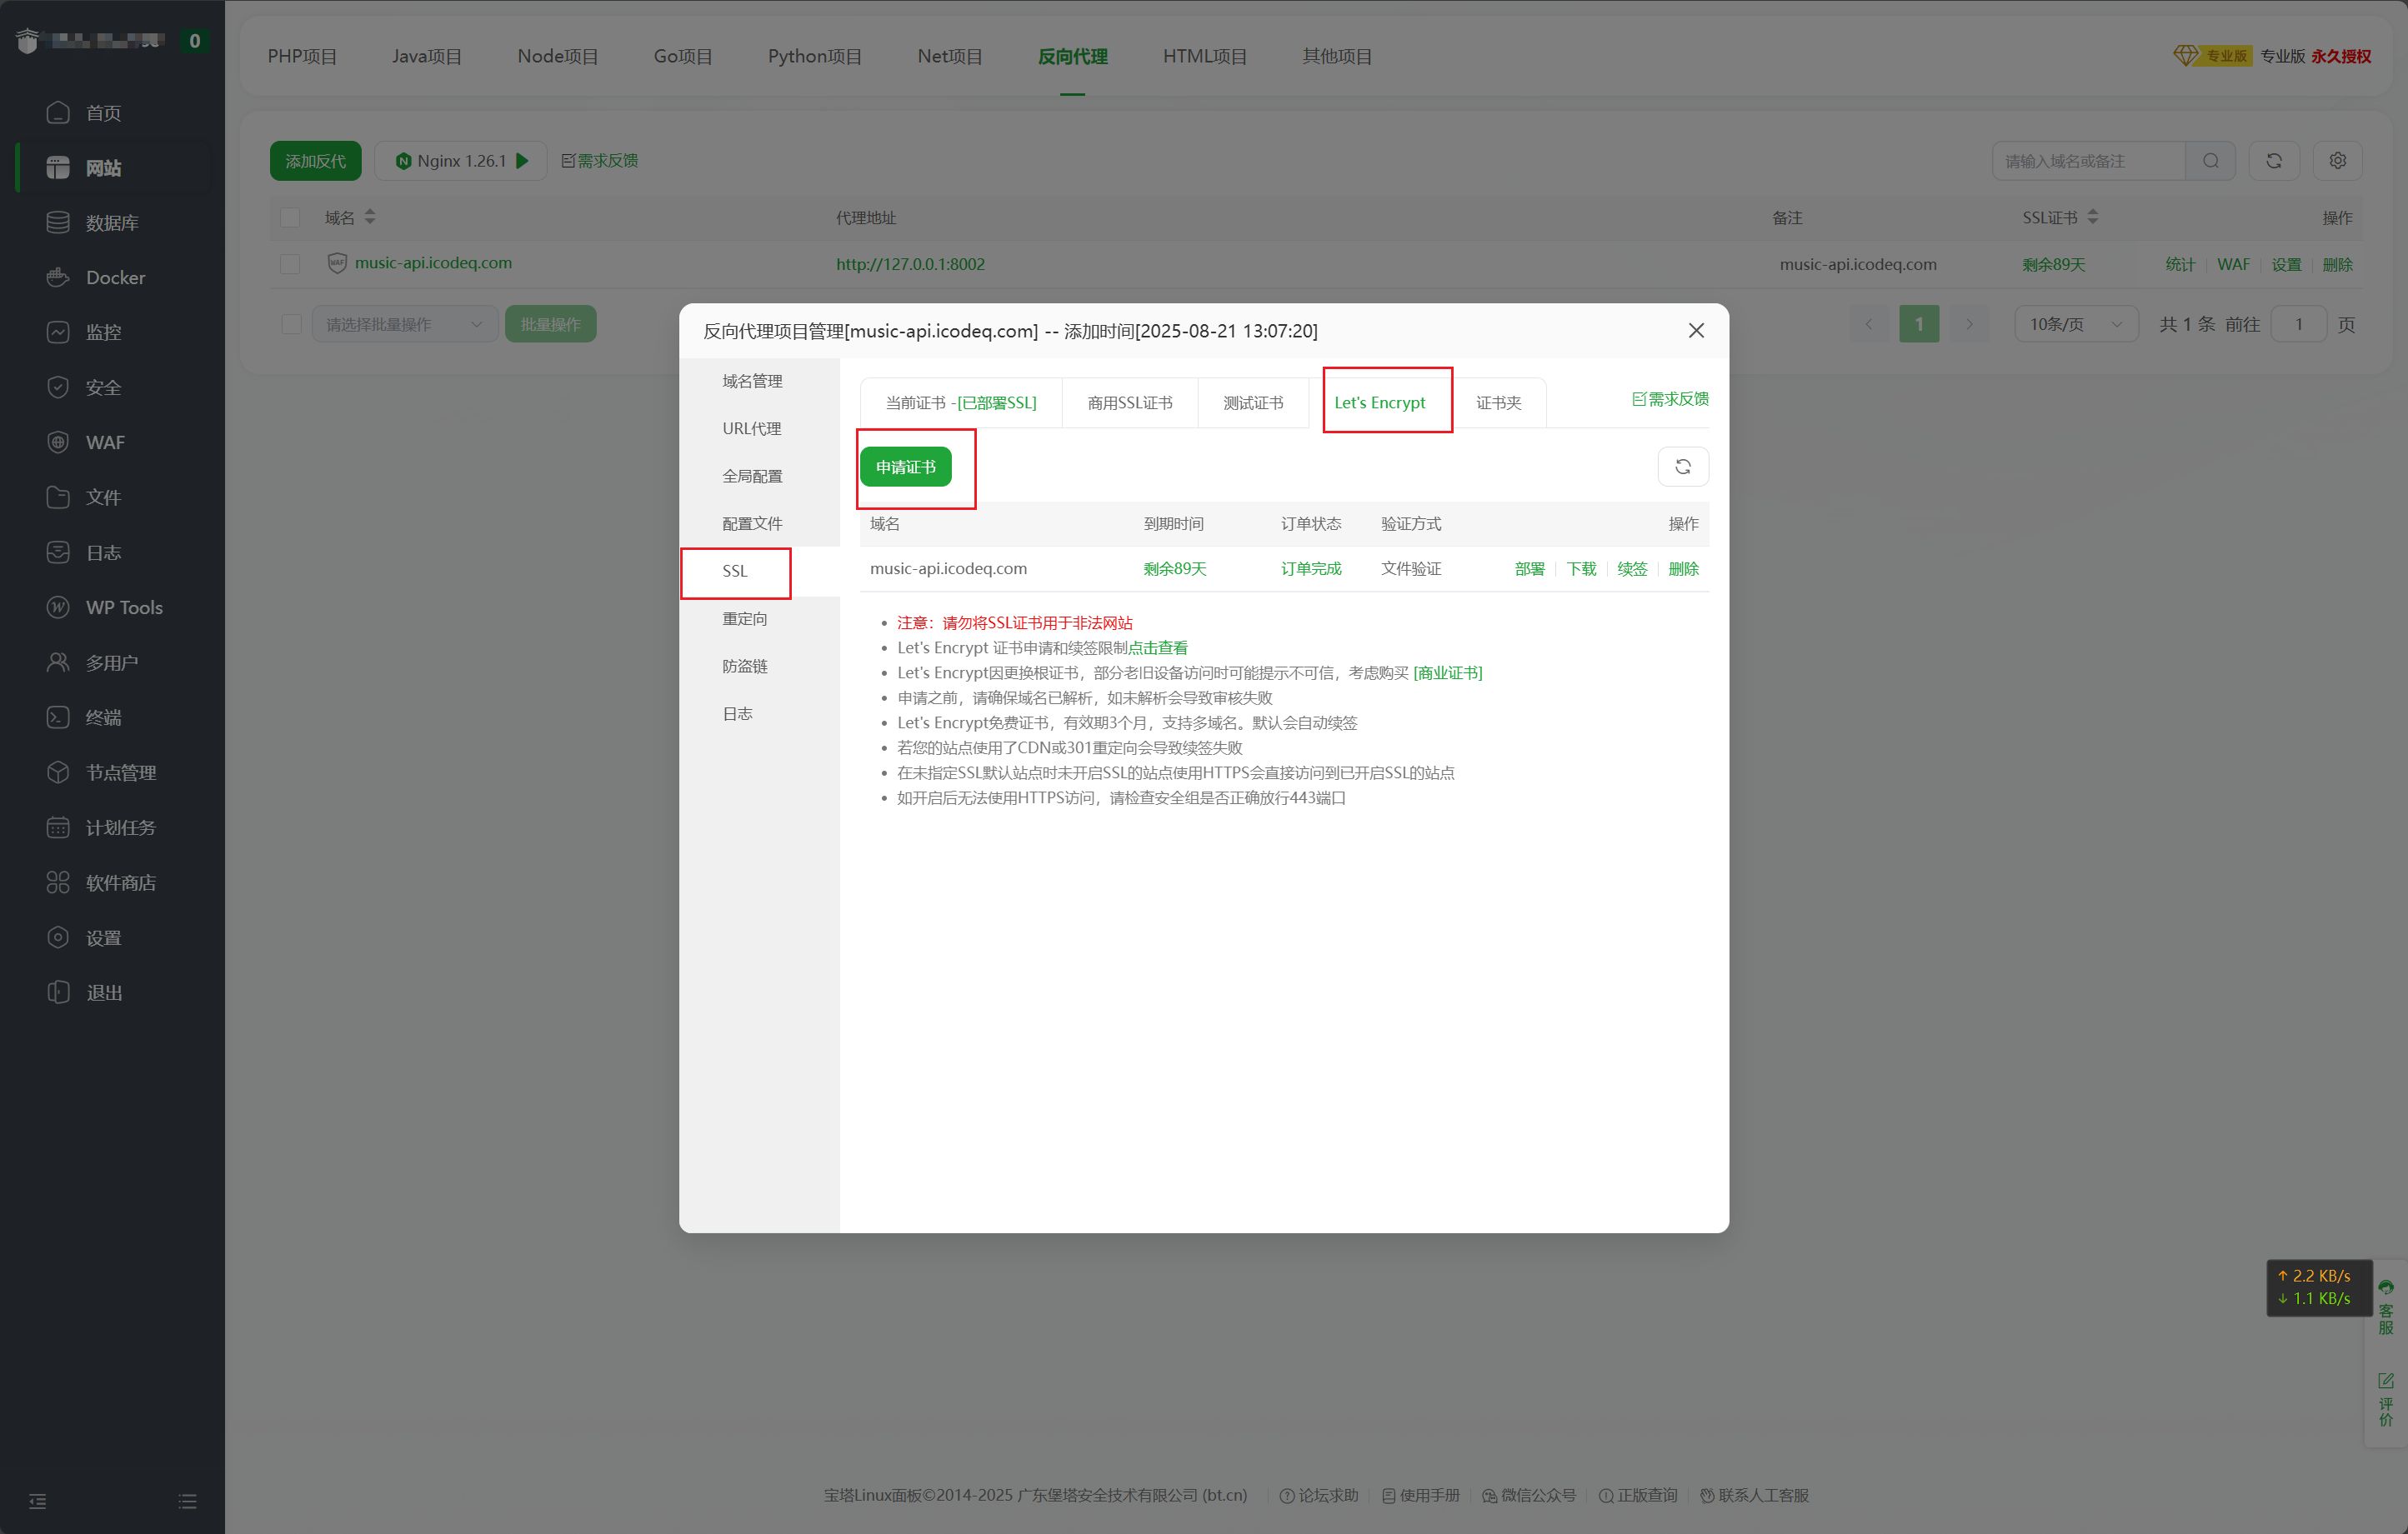The height and width of the screenshot is (1534, 2408).
Task: Close the reverse proxy management dialog
Action: (x=1696, y=330)
